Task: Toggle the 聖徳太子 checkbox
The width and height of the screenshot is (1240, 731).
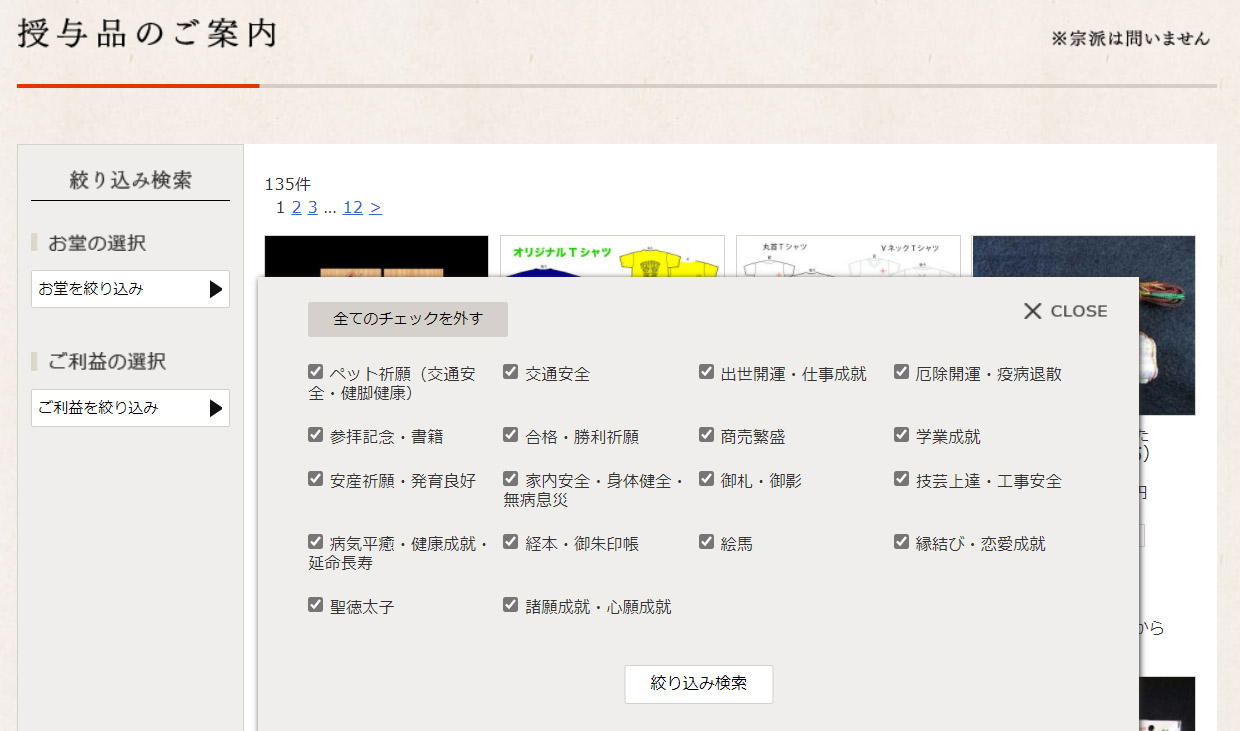Action: click(x=316, y=605)
